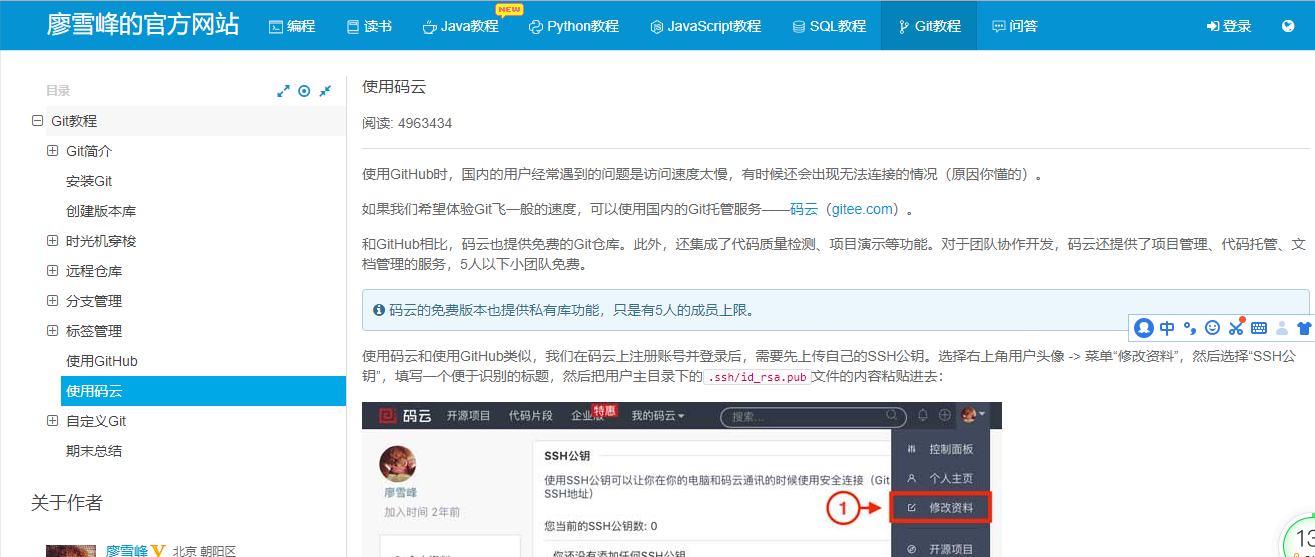Click the 关于作者 section heading
Viewport: 1315px width, 557px height.
click(66, 502)
